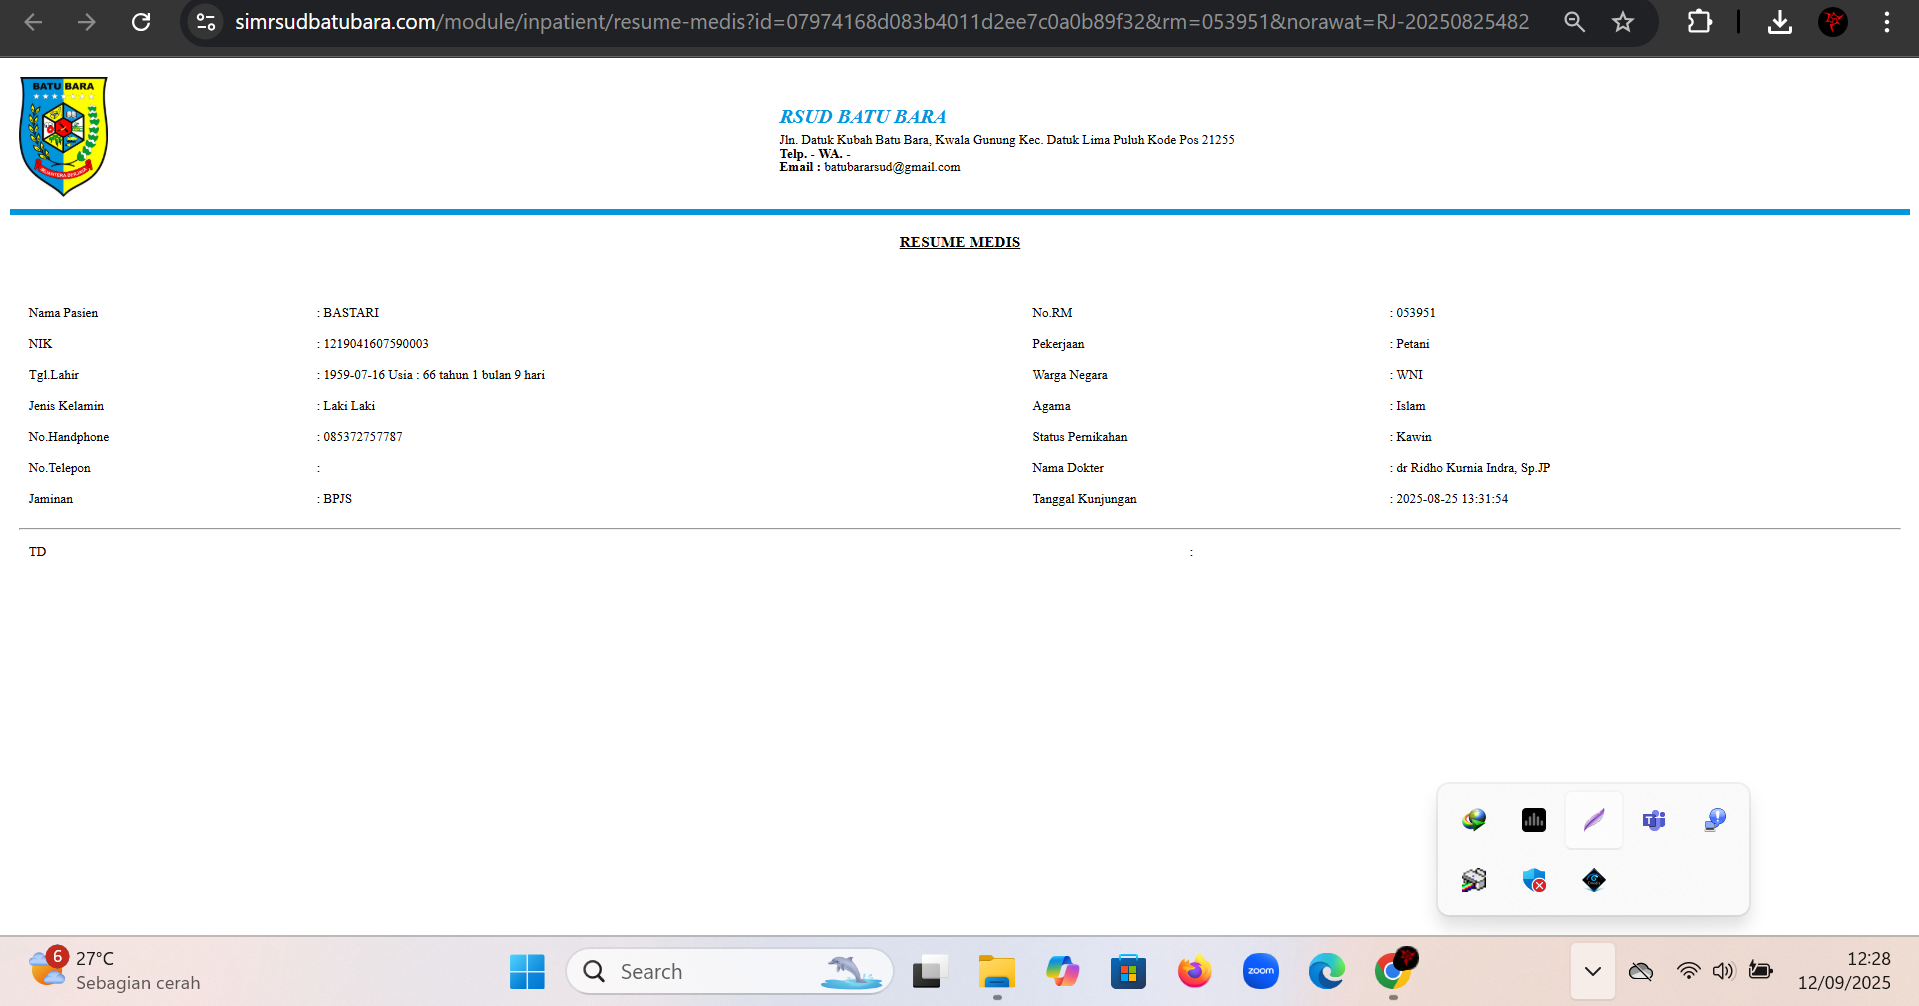
Task: Open Windows Start menu
Action: pyautogui.click(x=527, y=971)
